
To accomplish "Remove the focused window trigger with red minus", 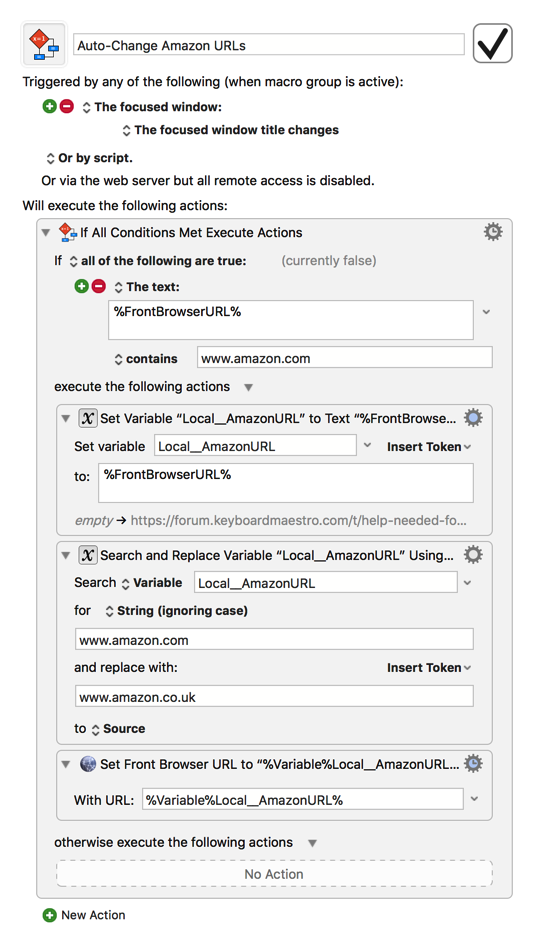I will [67, 107].
